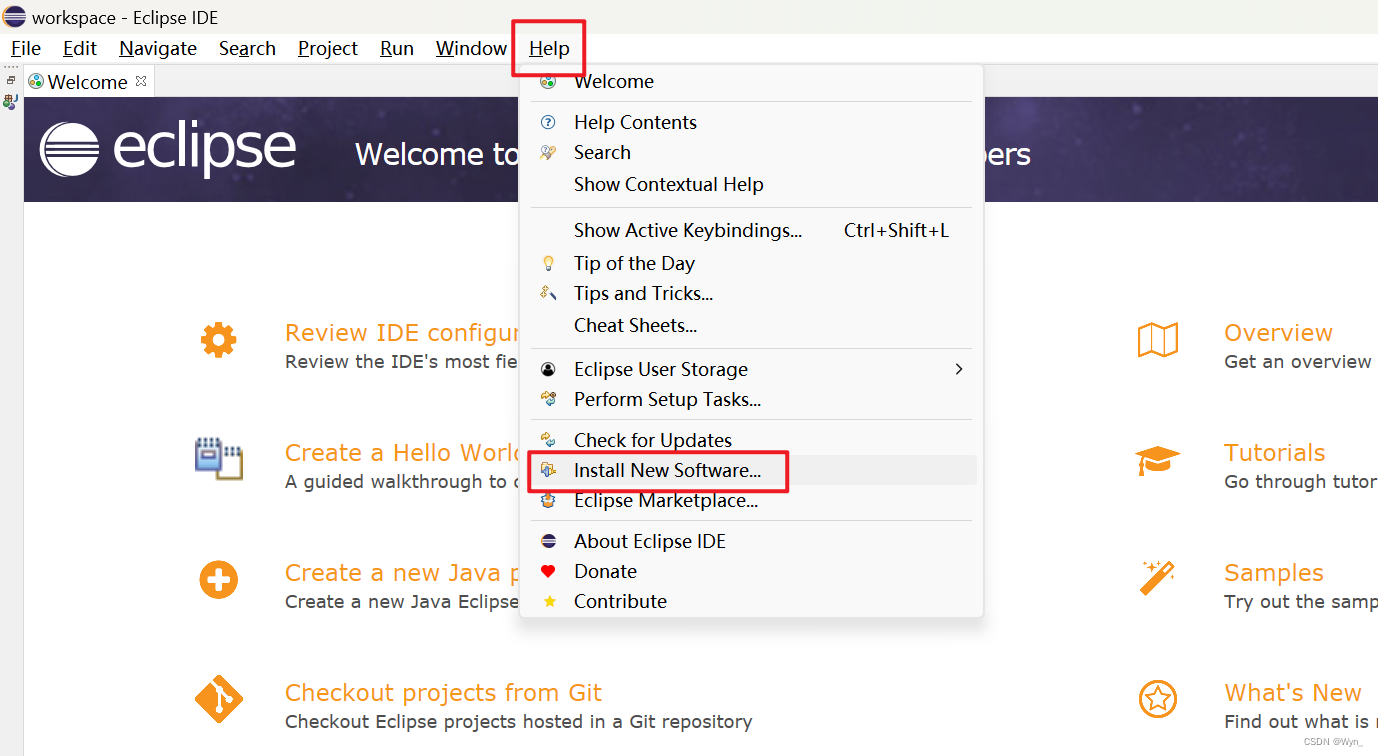This screenshot has width=1378, height=756.
Task: Click the Eclipse User Storage submenu arrow
Action: 959,369
